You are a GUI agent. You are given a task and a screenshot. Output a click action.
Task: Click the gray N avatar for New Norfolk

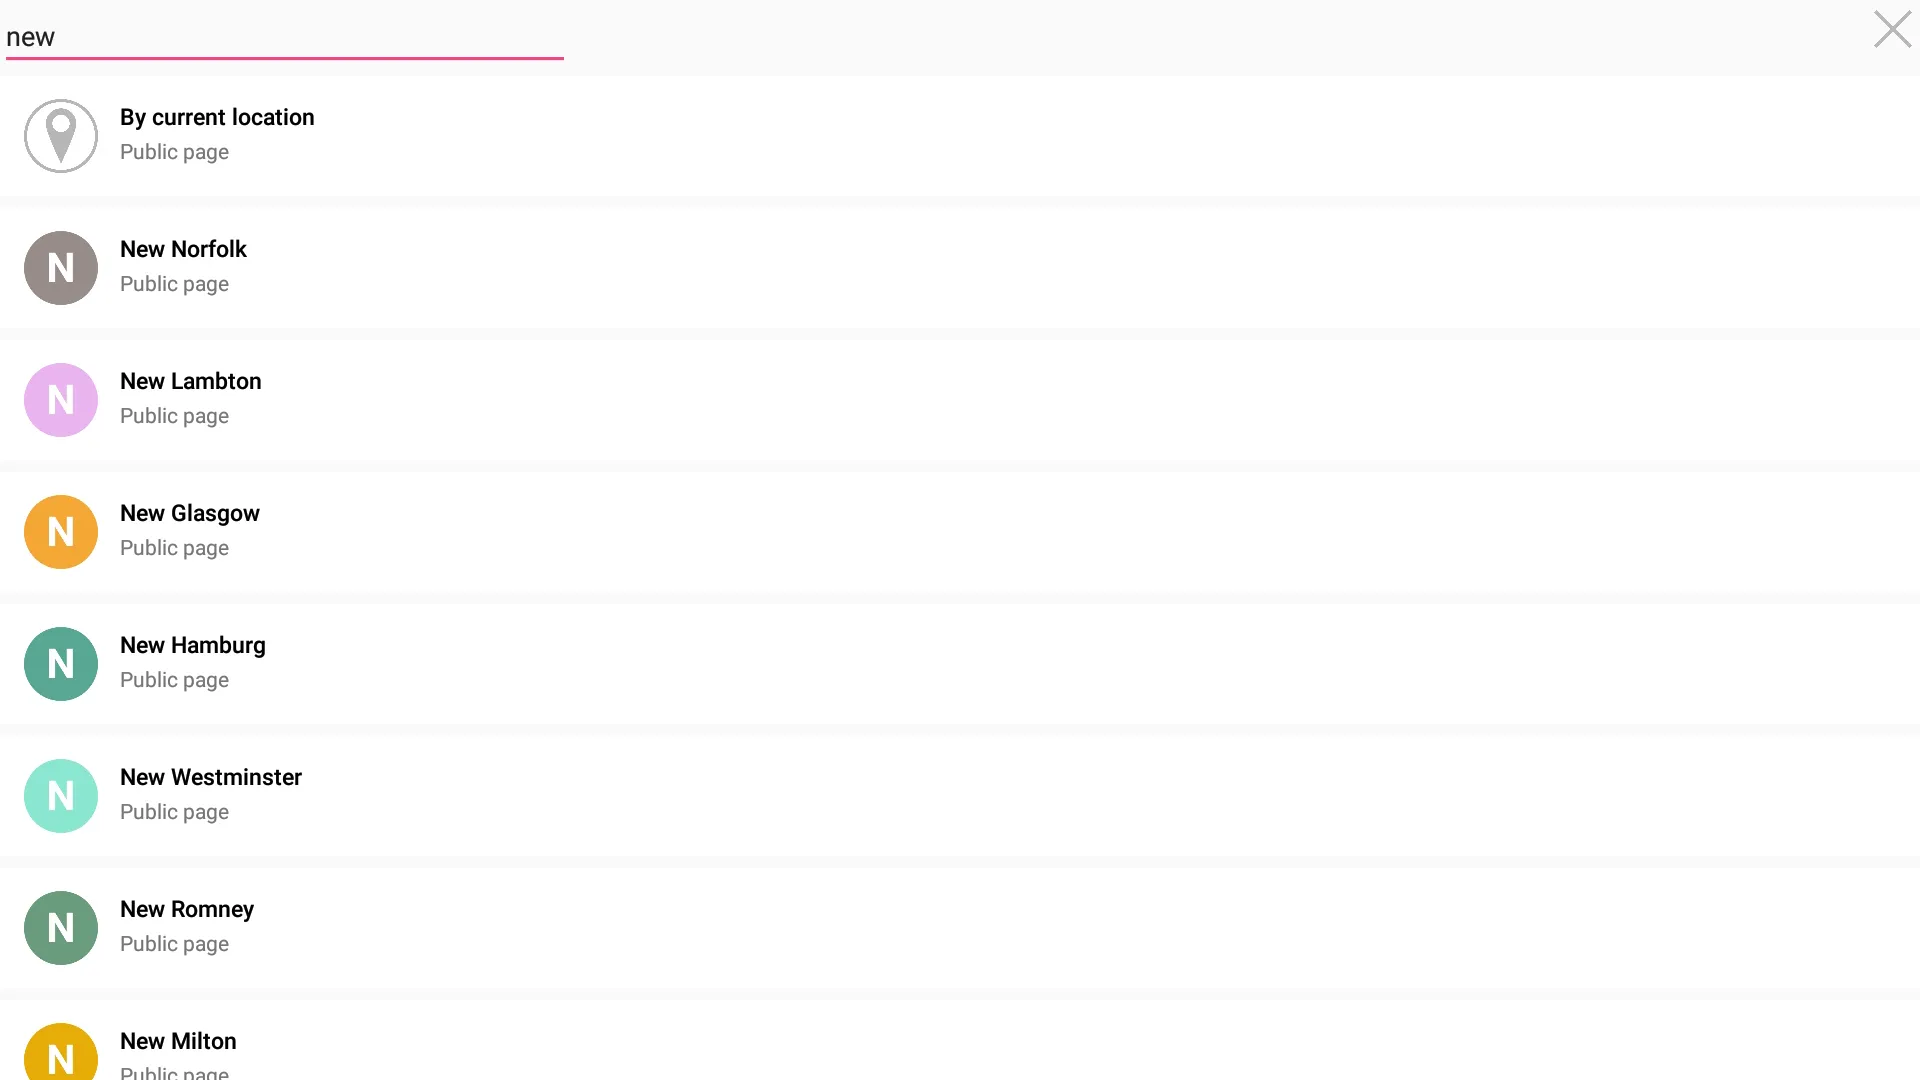pyautogui.click(x=61, y=268)
